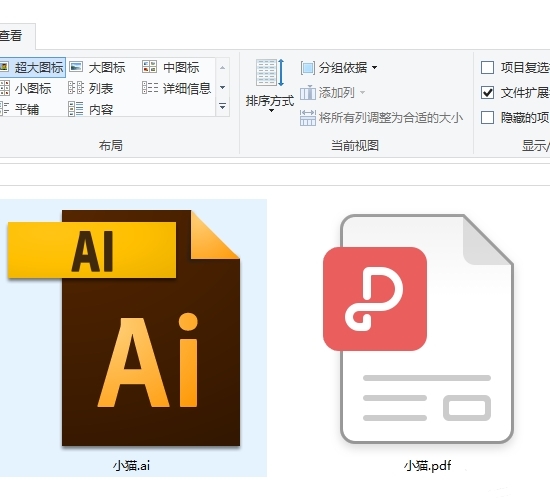The height and width of the screenshot is (504, 550).
Task: Select 大图标 layout option
Action: 97,68
